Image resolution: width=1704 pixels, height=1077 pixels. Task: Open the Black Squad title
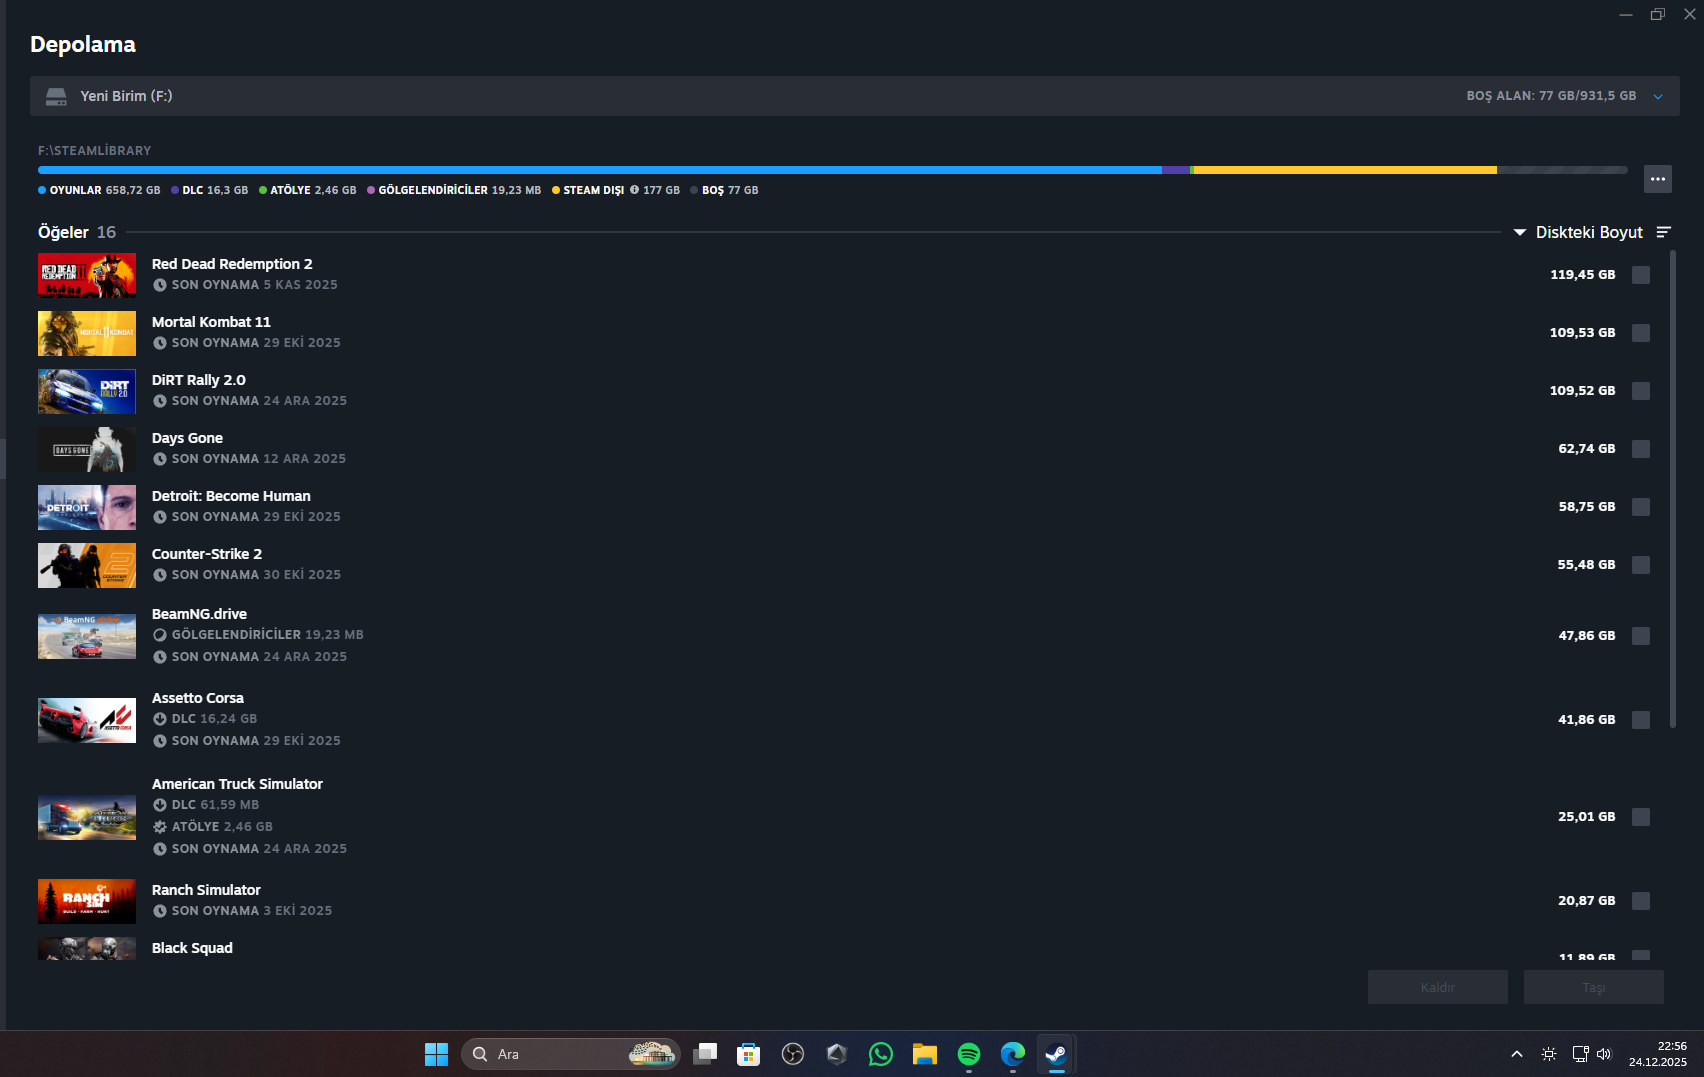(x=192, y=948)
